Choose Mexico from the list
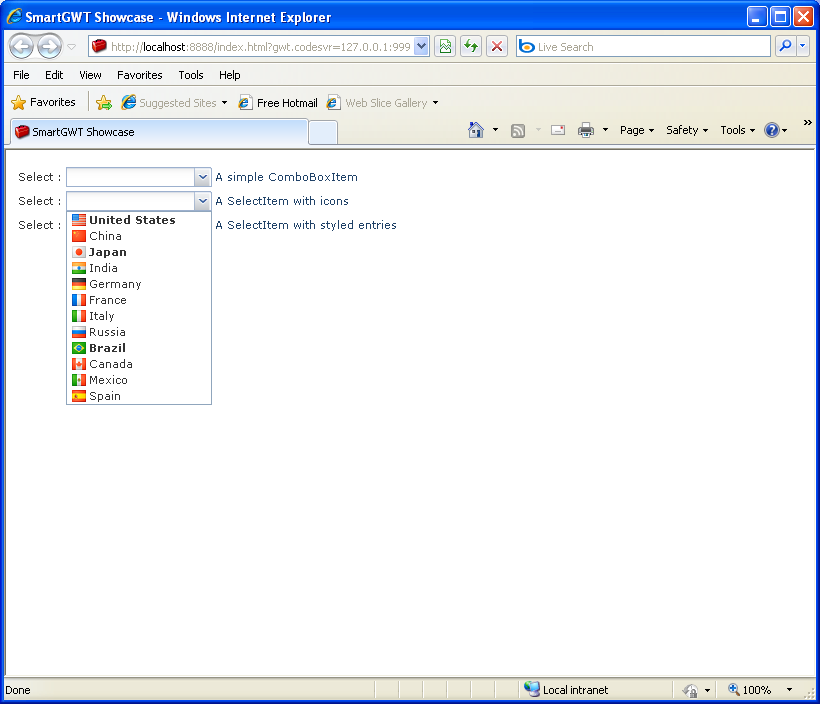The image size is (820, 704). (x=139, y=380)
